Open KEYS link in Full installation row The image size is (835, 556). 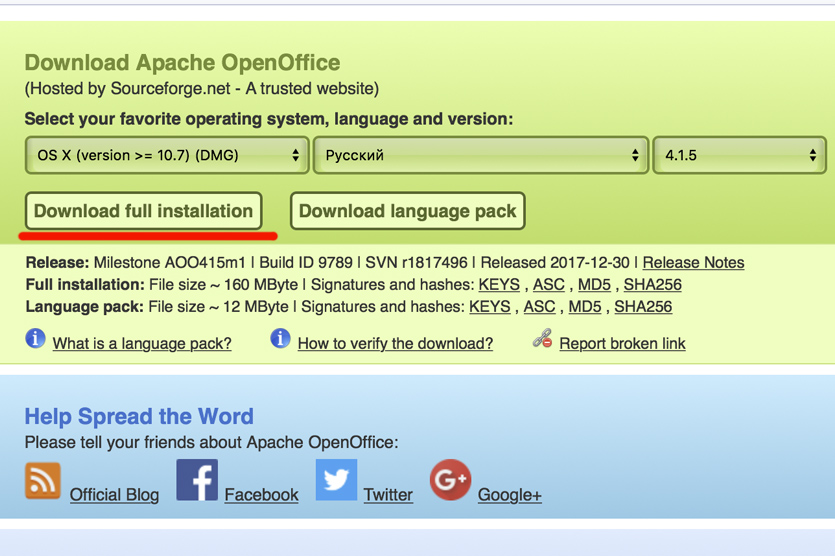tap(499, 285)
